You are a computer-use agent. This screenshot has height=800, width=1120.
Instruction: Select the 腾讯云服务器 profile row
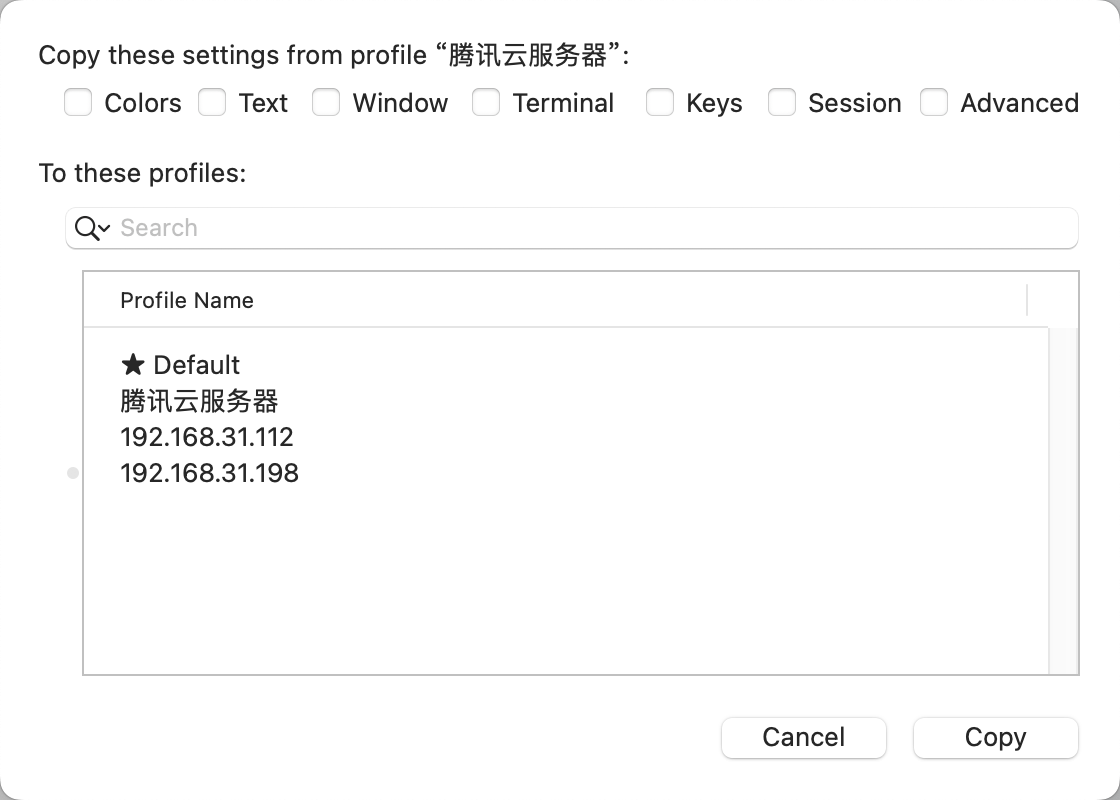[199, 401]
